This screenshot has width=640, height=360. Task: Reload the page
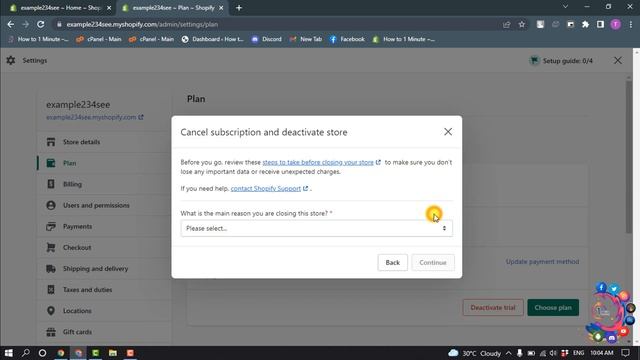(x=40, y=24)
